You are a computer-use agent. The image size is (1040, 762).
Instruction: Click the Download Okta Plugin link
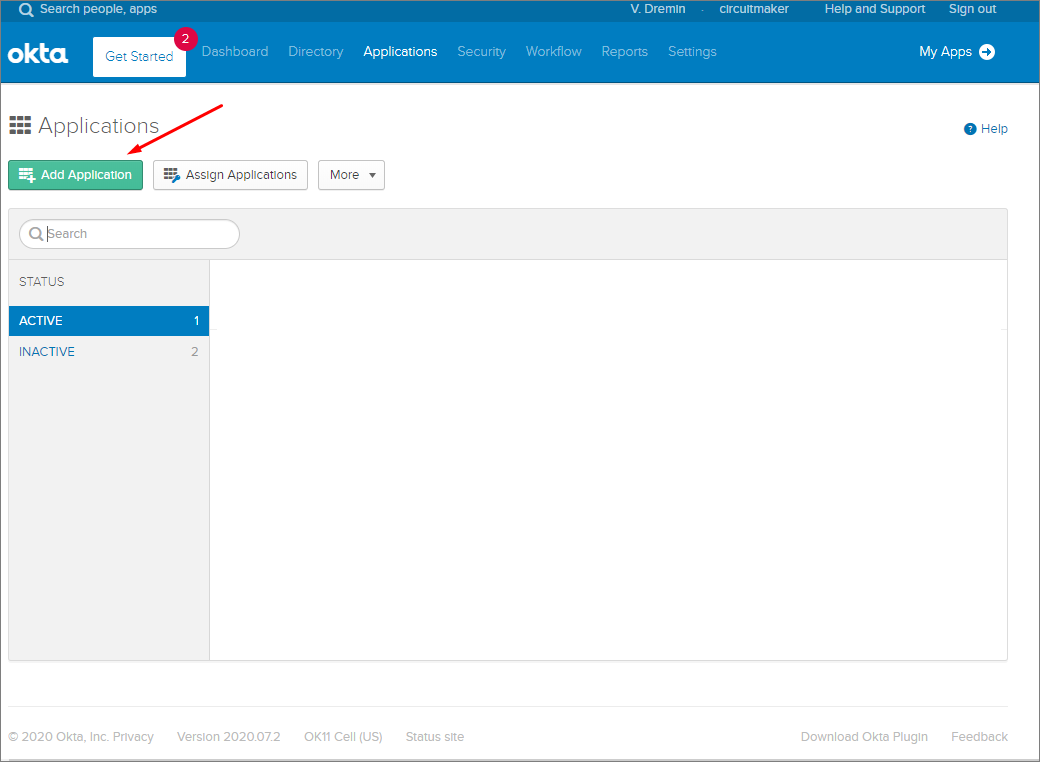[x=864, y=737]
